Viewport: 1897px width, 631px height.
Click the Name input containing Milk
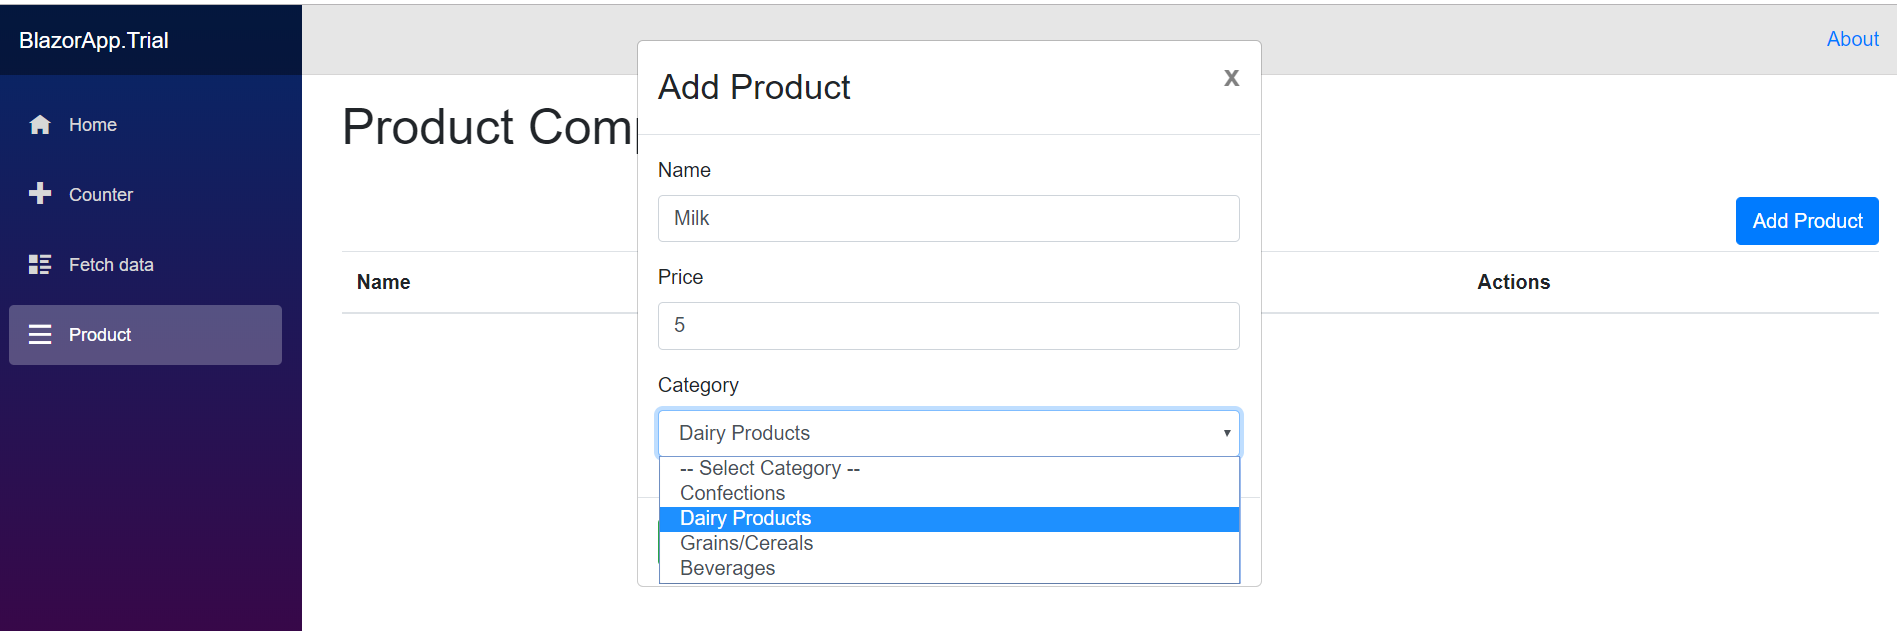tap(948, 218)
